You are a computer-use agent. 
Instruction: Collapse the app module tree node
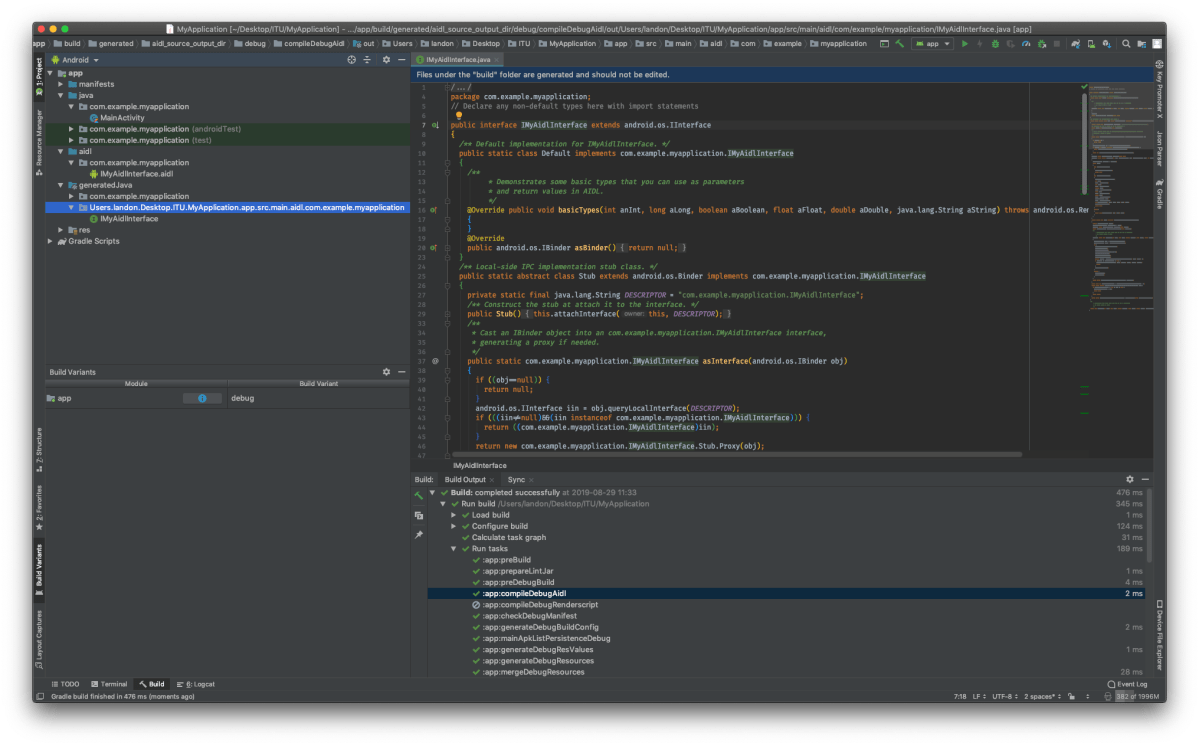[50, 73]
